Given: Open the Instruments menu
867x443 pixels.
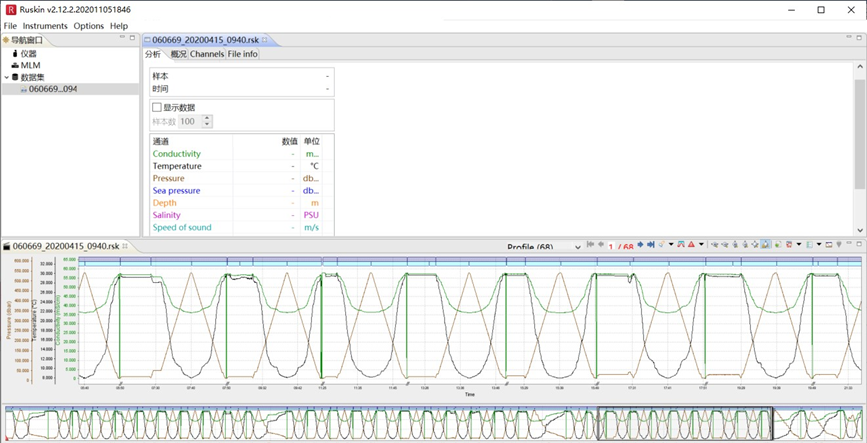Looking at the screenshot, I should [45, 26].
